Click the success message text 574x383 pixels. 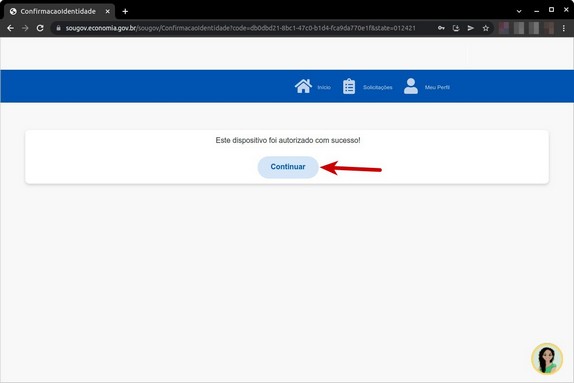pyautogui.click(x=288, y=140)
